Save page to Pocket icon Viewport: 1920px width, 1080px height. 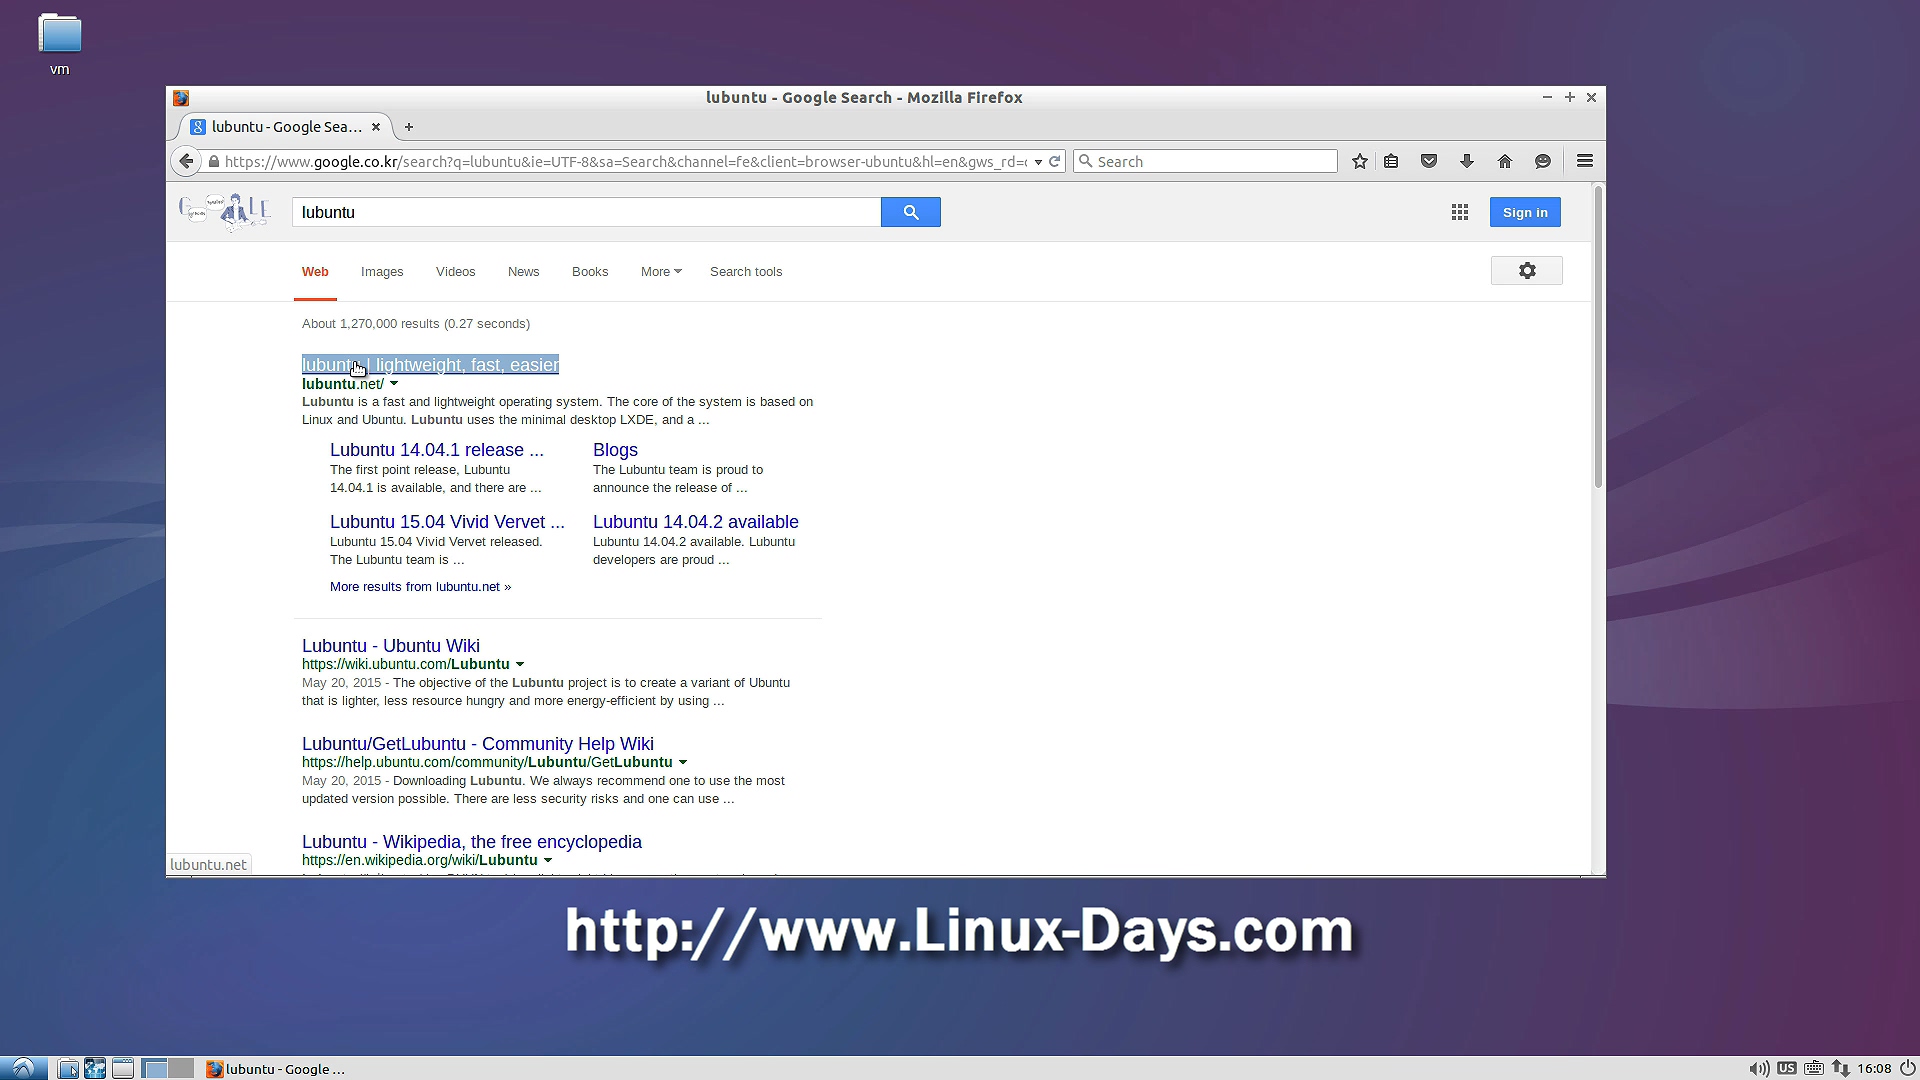click(1429, 161)
